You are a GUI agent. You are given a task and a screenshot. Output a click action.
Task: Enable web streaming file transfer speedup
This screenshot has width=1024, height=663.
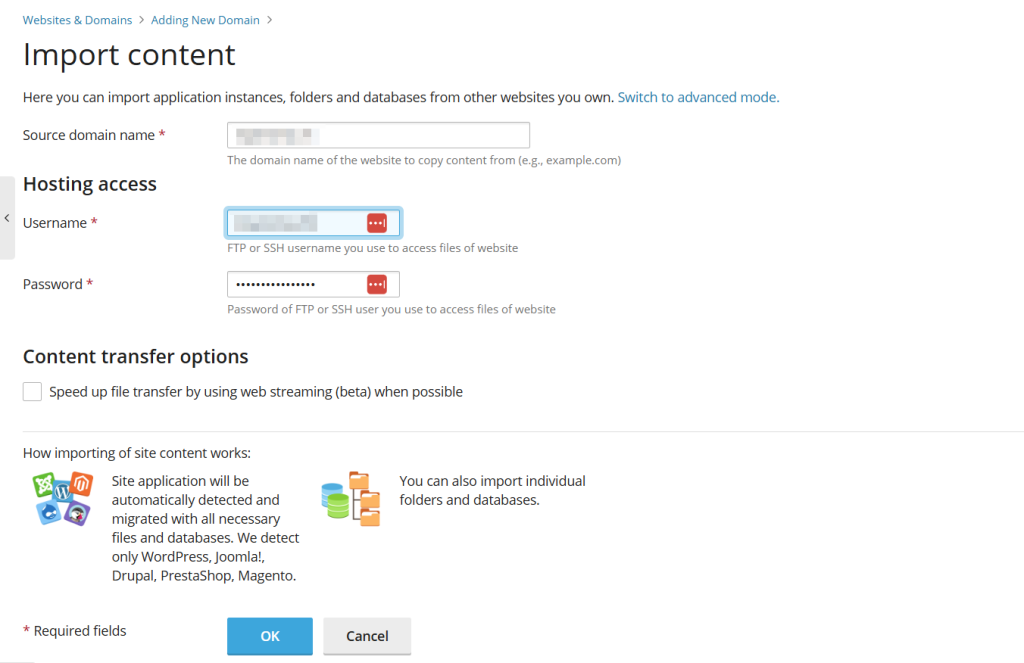pyautogui.click(x=31, y=391)
